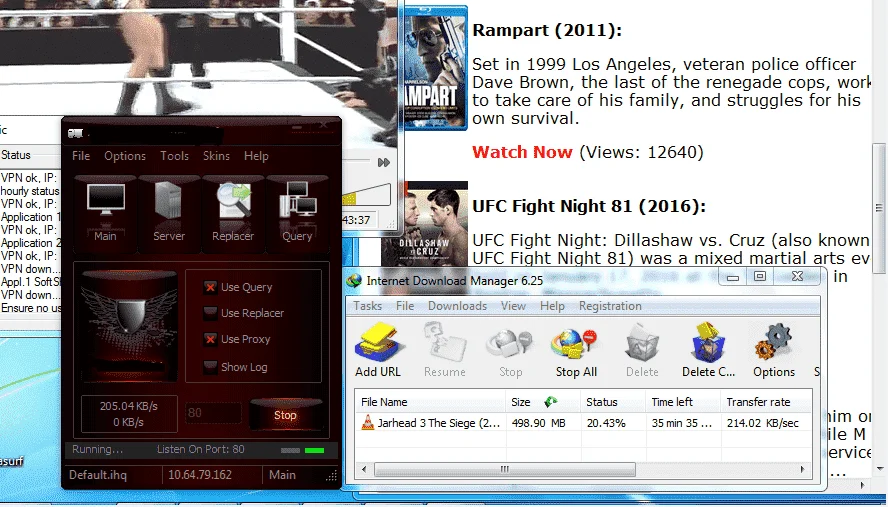
Task: Click the IDM scroll right arrow
Action: pyautogui.click(x=802, y=469)
